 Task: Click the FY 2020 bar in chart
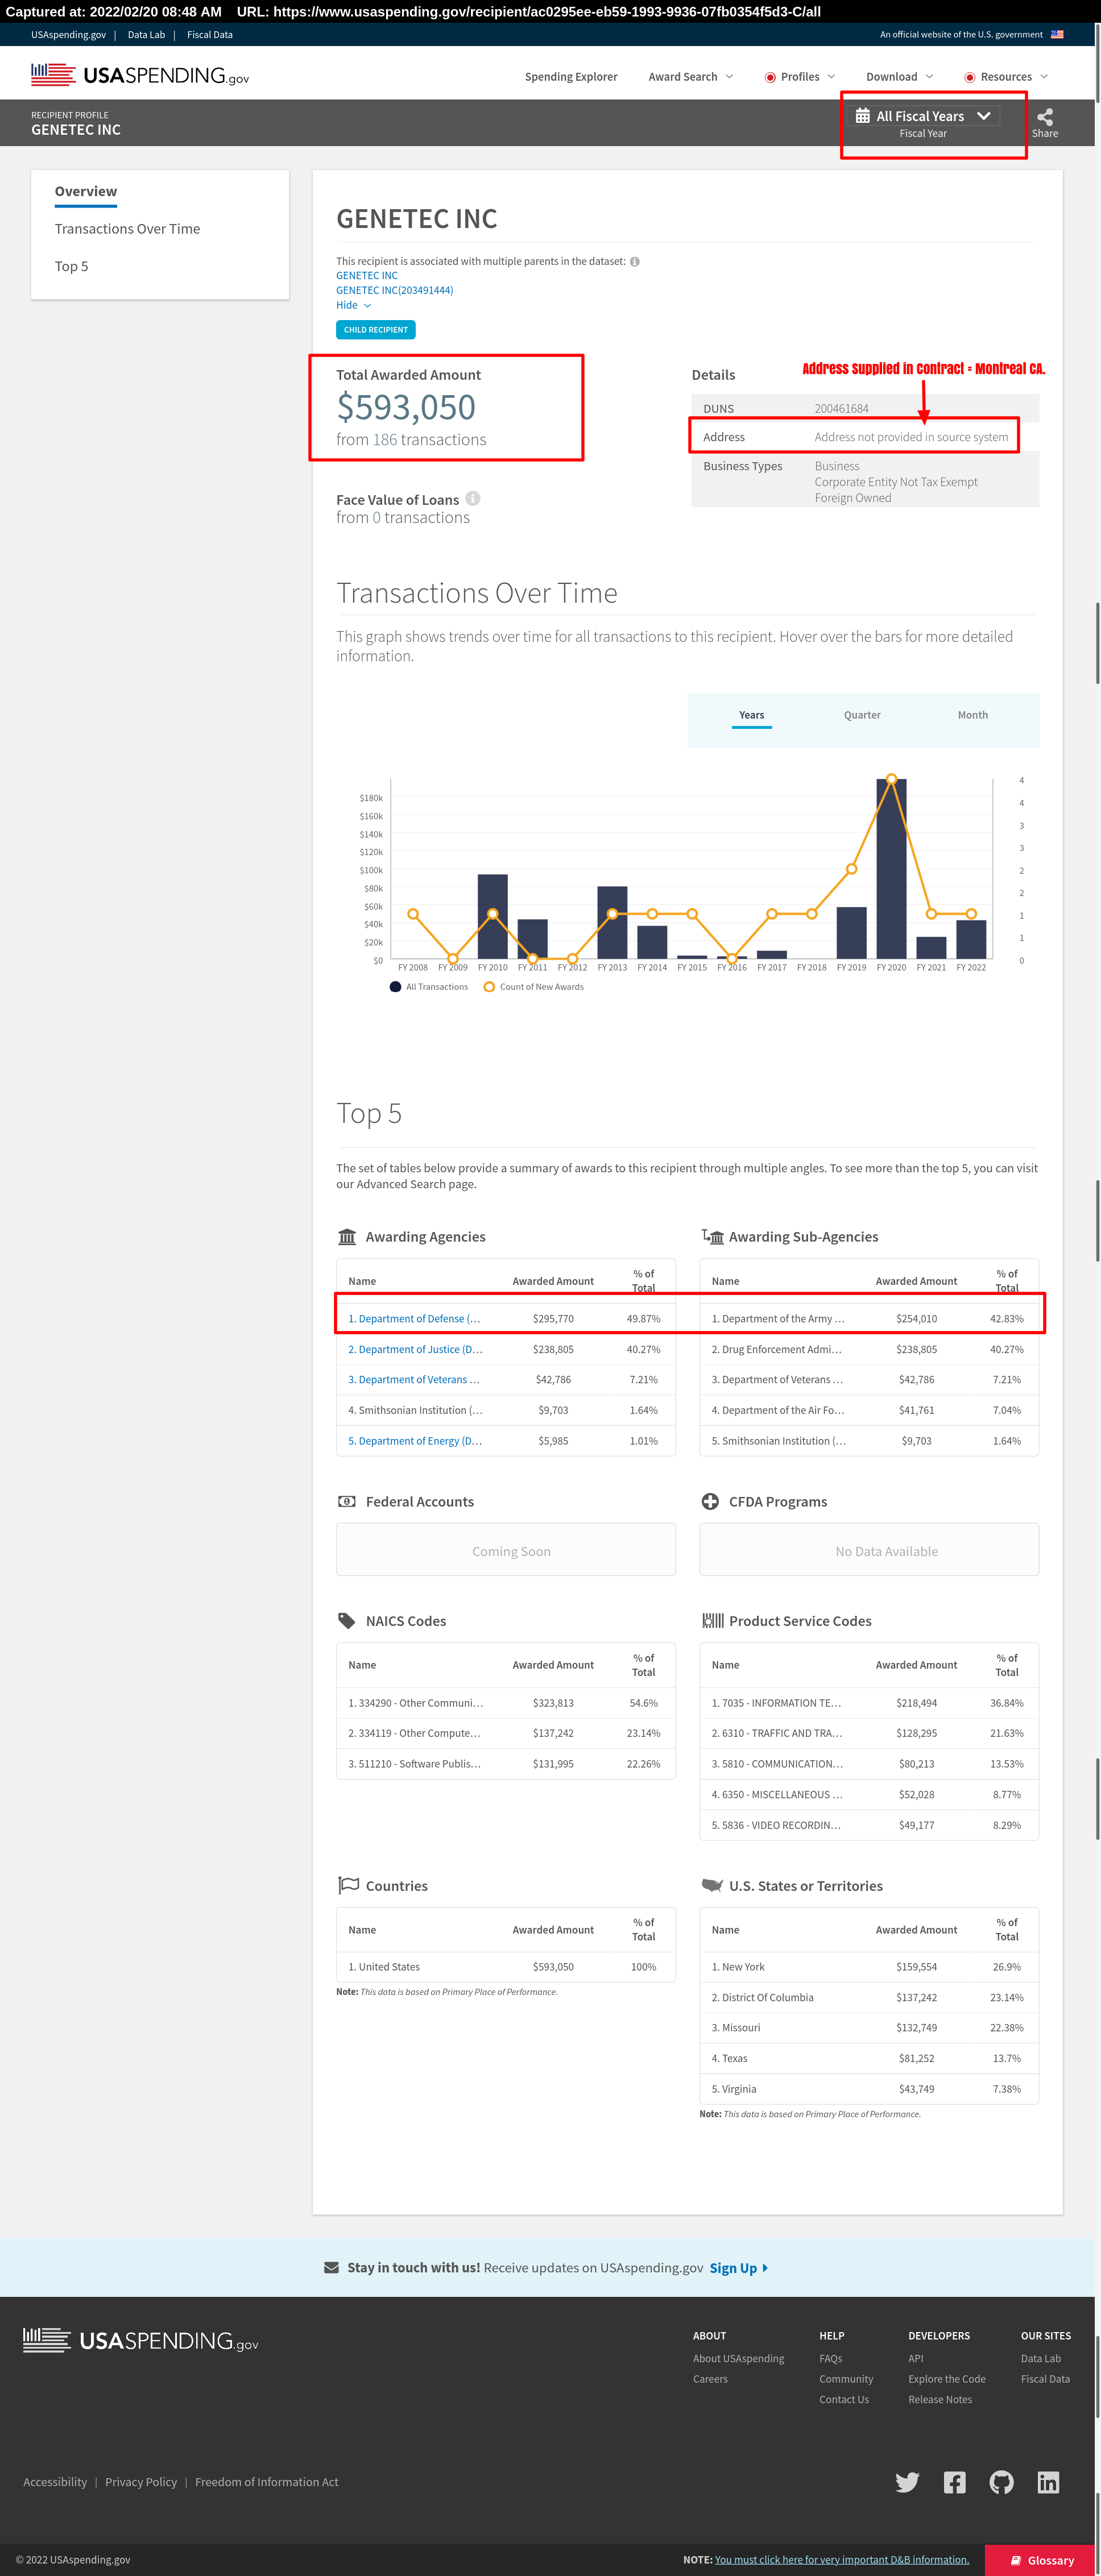[x=891, y=868]
